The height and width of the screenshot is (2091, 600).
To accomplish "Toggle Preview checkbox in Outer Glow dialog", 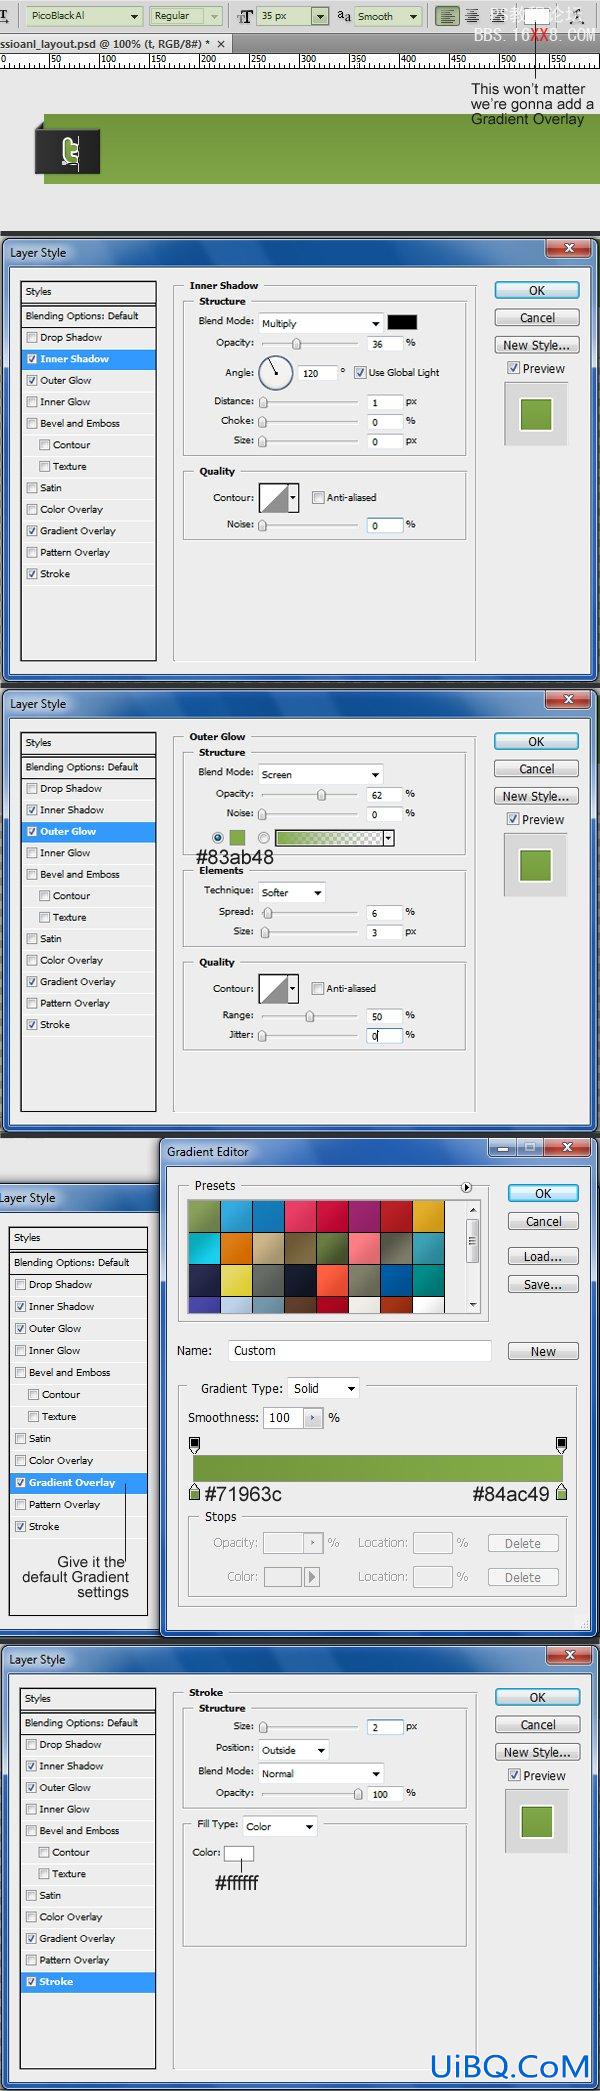I will (x=513, y=820).
